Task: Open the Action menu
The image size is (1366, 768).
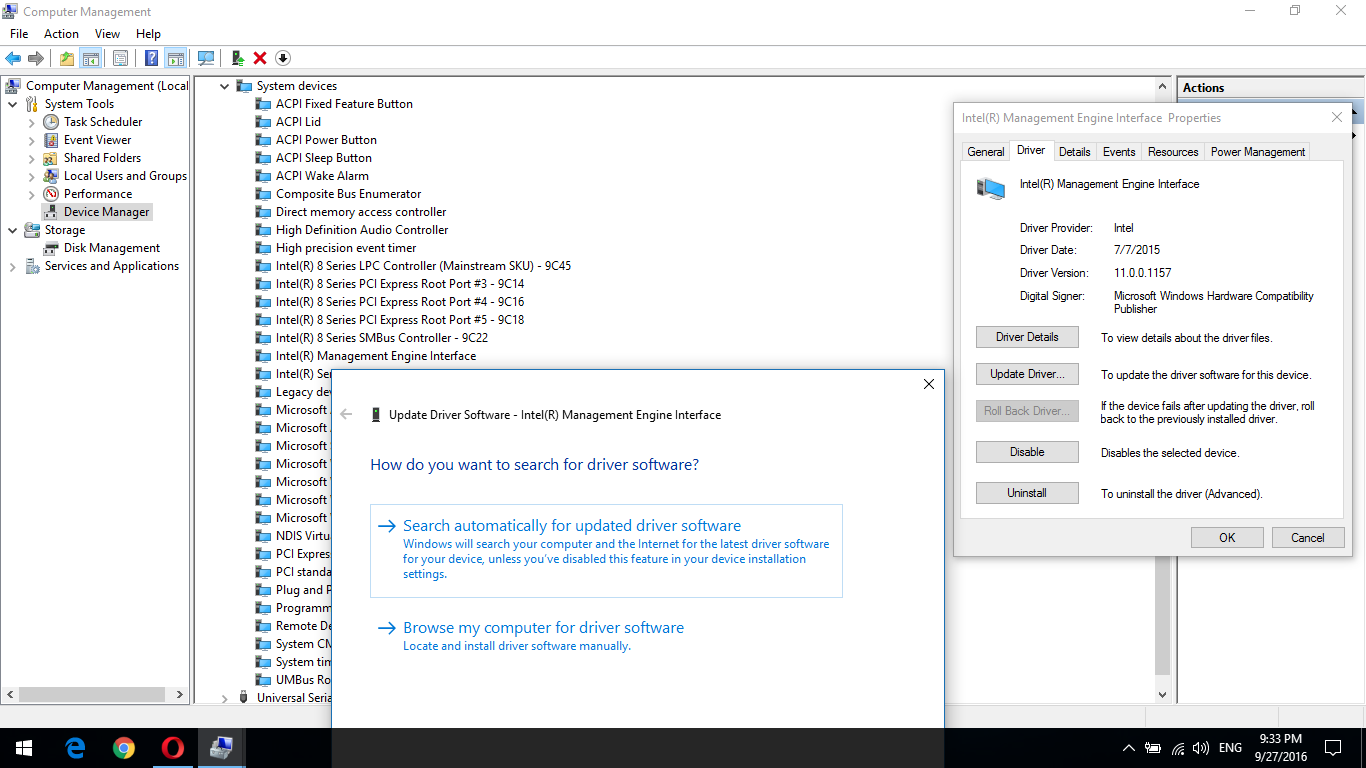Action: point(61,34)
